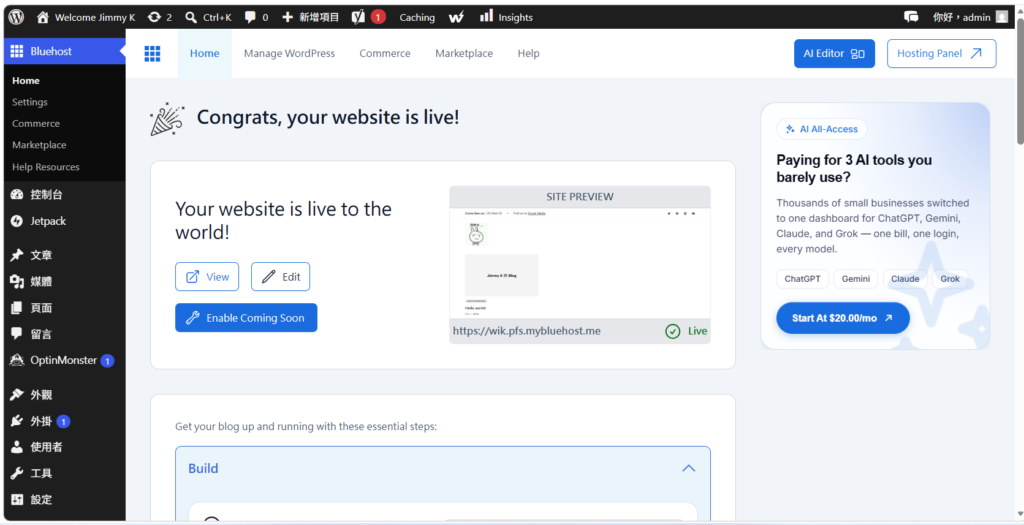This screenshot has height=525, width=1024.
Task: Click the Paying for 3 AI tools heading
Action: coord(854,168)
